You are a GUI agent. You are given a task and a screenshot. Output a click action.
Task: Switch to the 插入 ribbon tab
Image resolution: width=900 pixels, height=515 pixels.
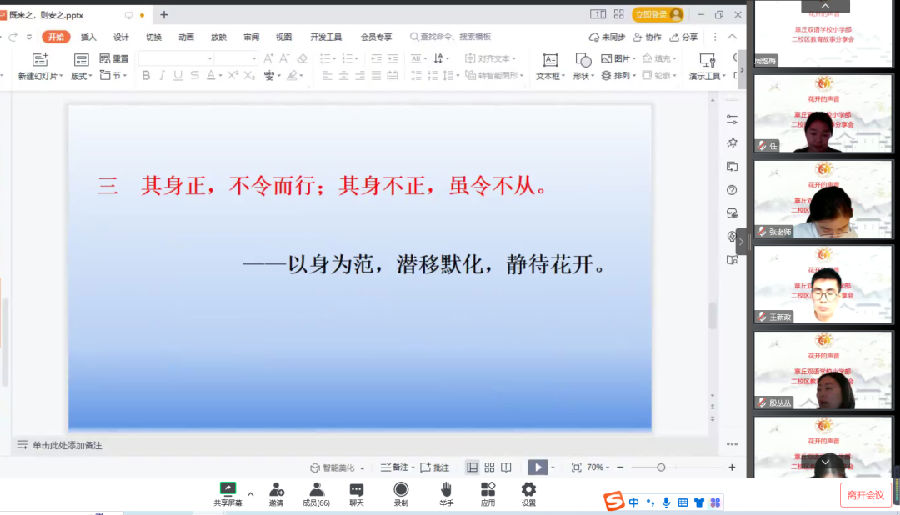tap(89, 37)
